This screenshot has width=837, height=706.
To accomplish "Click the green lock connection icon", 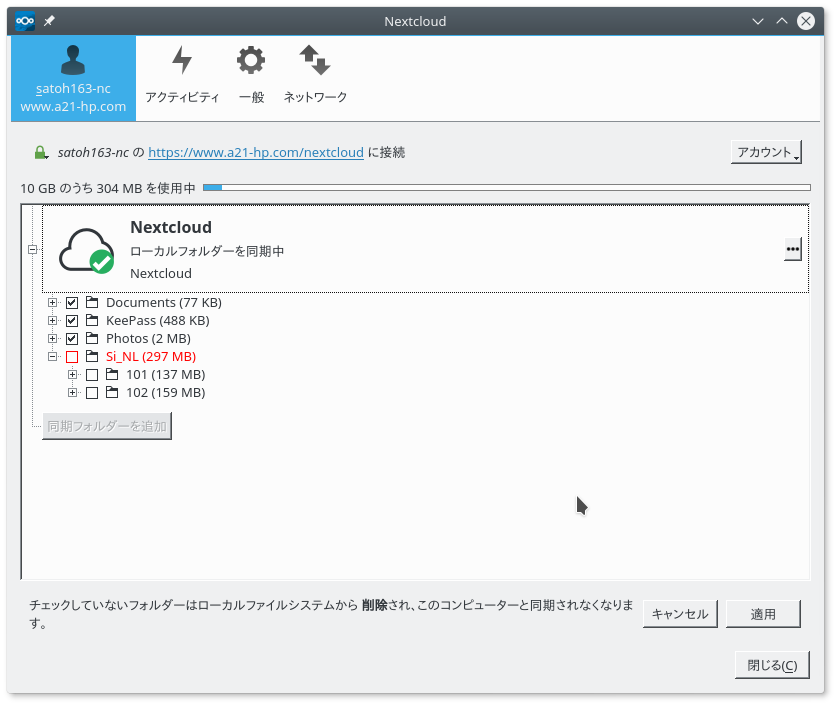I will tap(41, 153).
